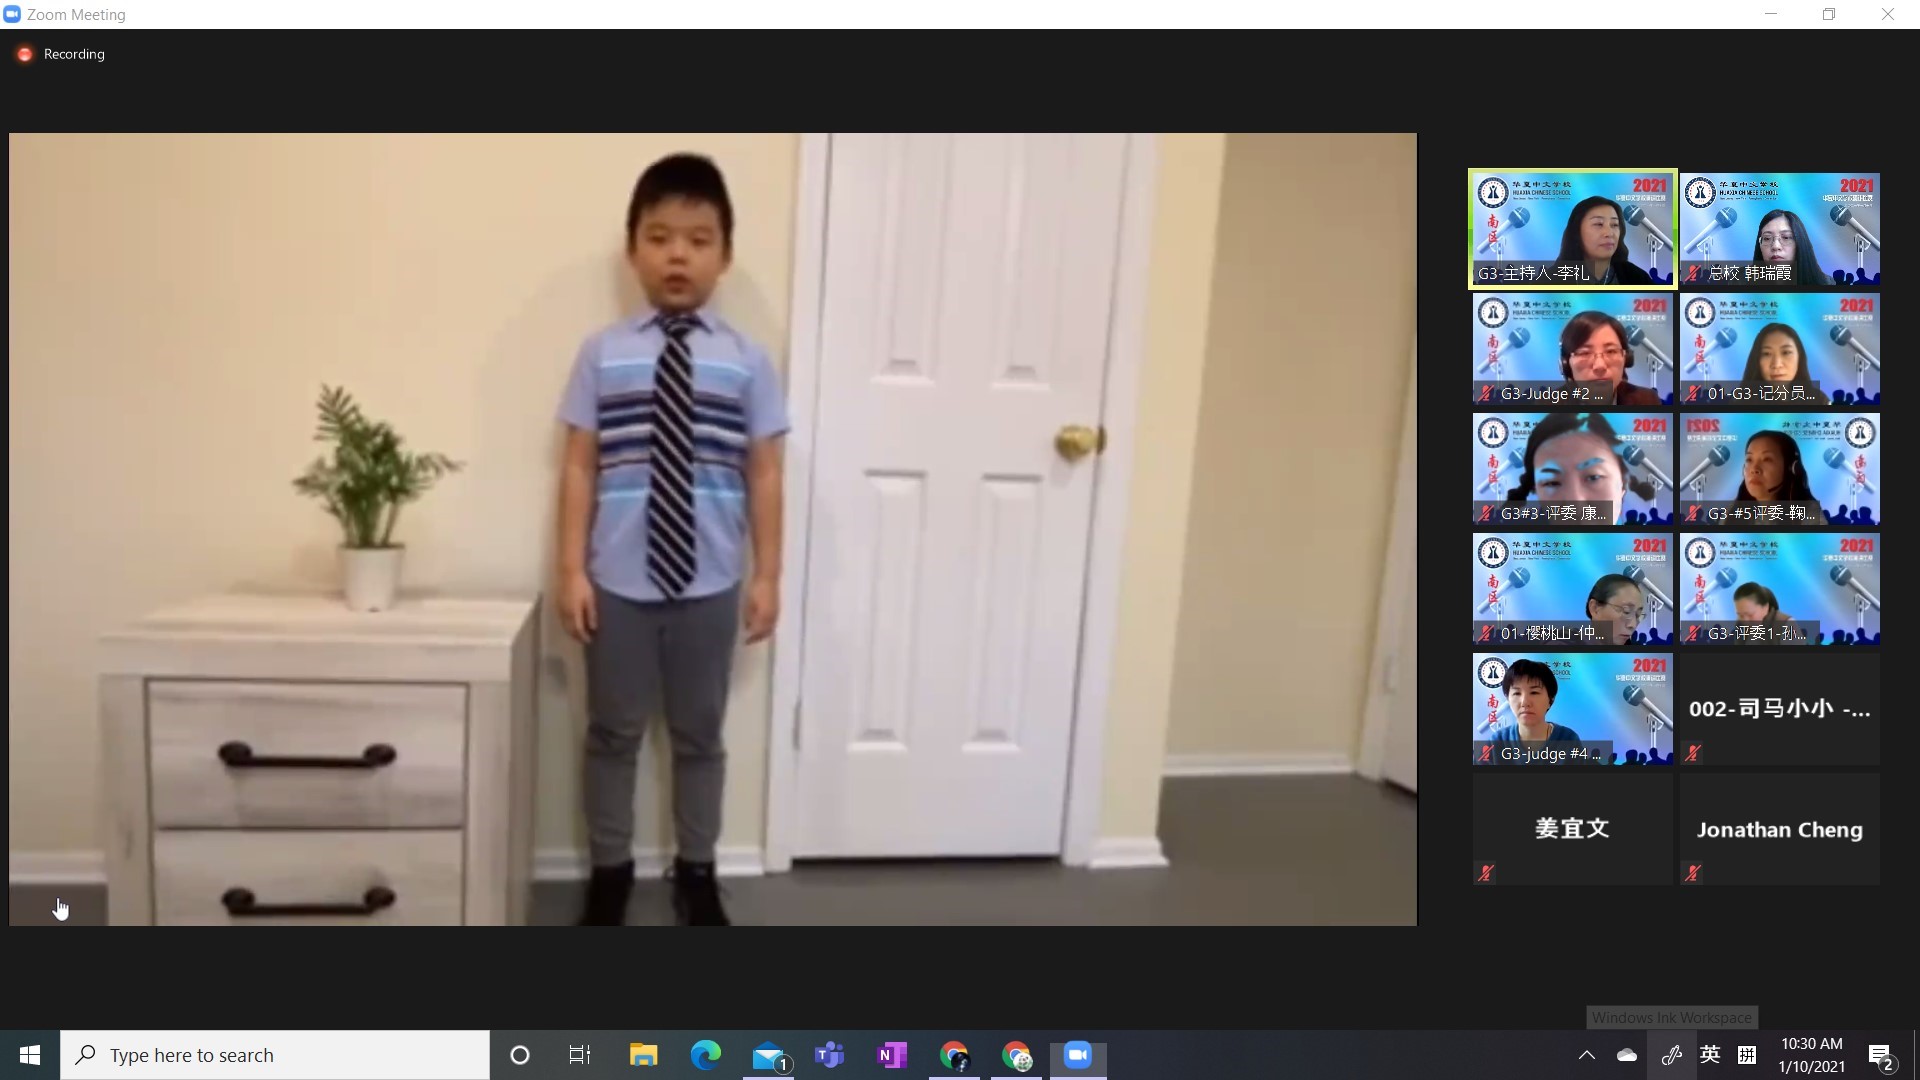Select the 总校 韩瑞霞 participant thumbnail
Viewport: 1920px width, 1080px height.
click(x=1780, y=229)
